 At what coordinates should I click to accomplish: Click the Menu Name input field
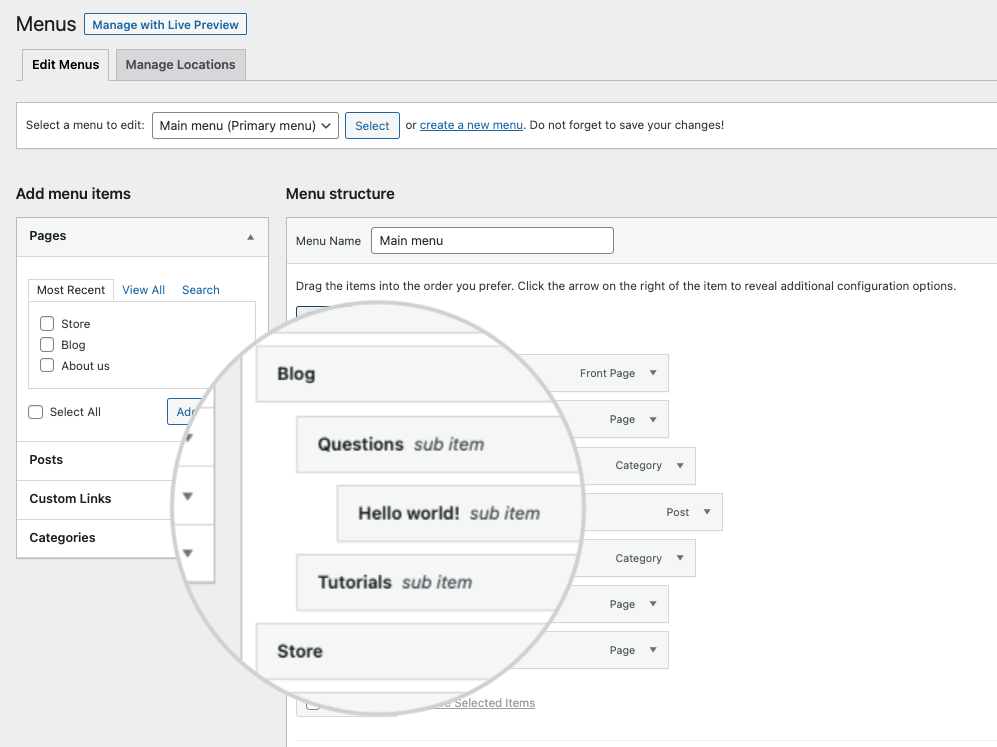[492, 241]
